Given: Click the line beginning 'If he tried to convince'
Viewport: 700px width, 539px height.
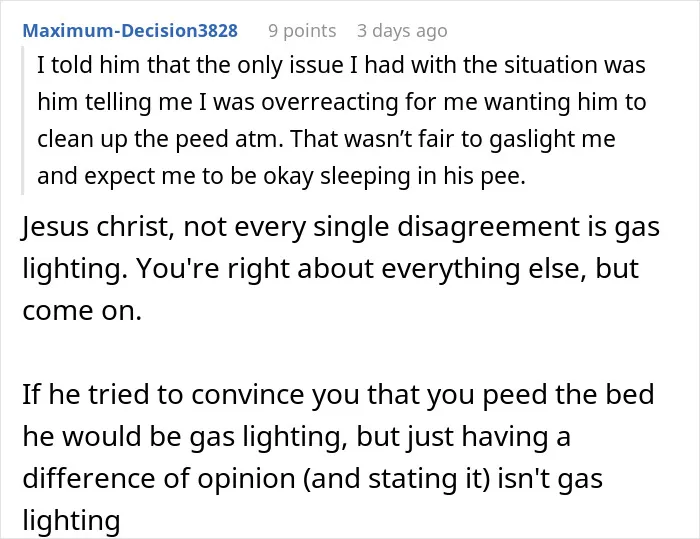Looking at the screenshot, I should click(x=338, y=394).
